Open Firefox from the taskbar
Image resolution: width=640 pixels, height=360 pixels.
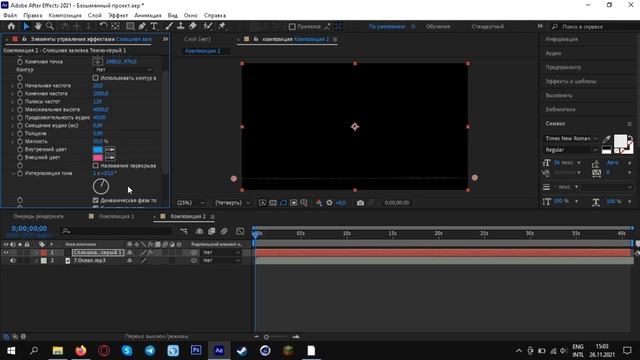click(81, 351)
